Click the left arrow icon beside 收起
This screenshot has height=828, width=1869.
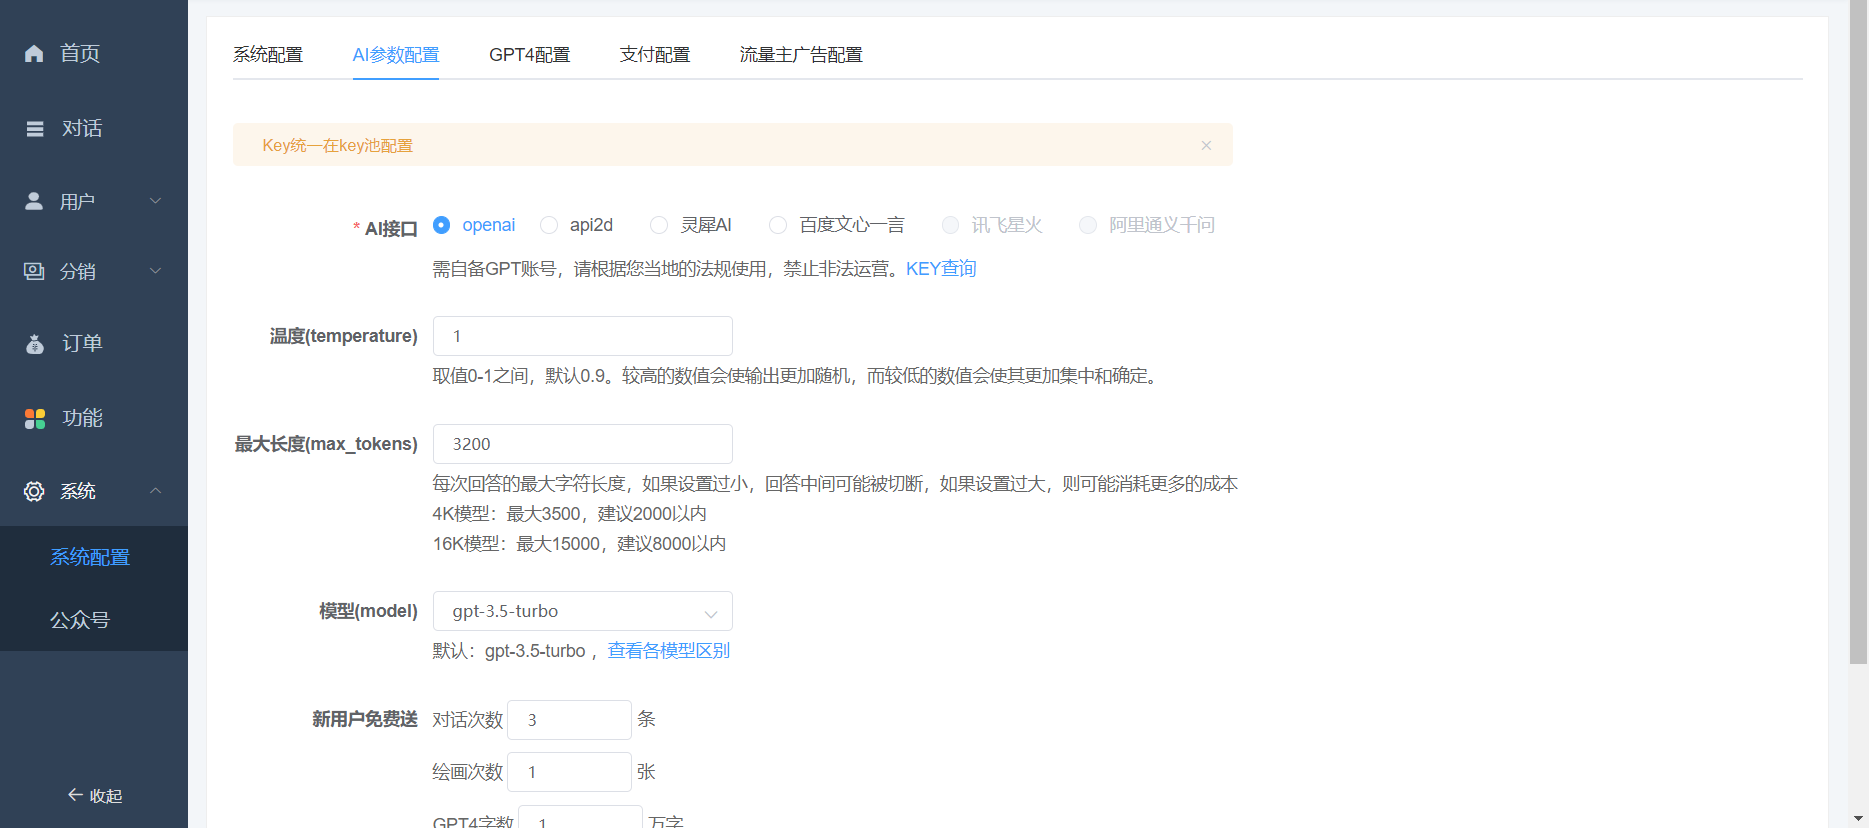[x=75, y=795]
